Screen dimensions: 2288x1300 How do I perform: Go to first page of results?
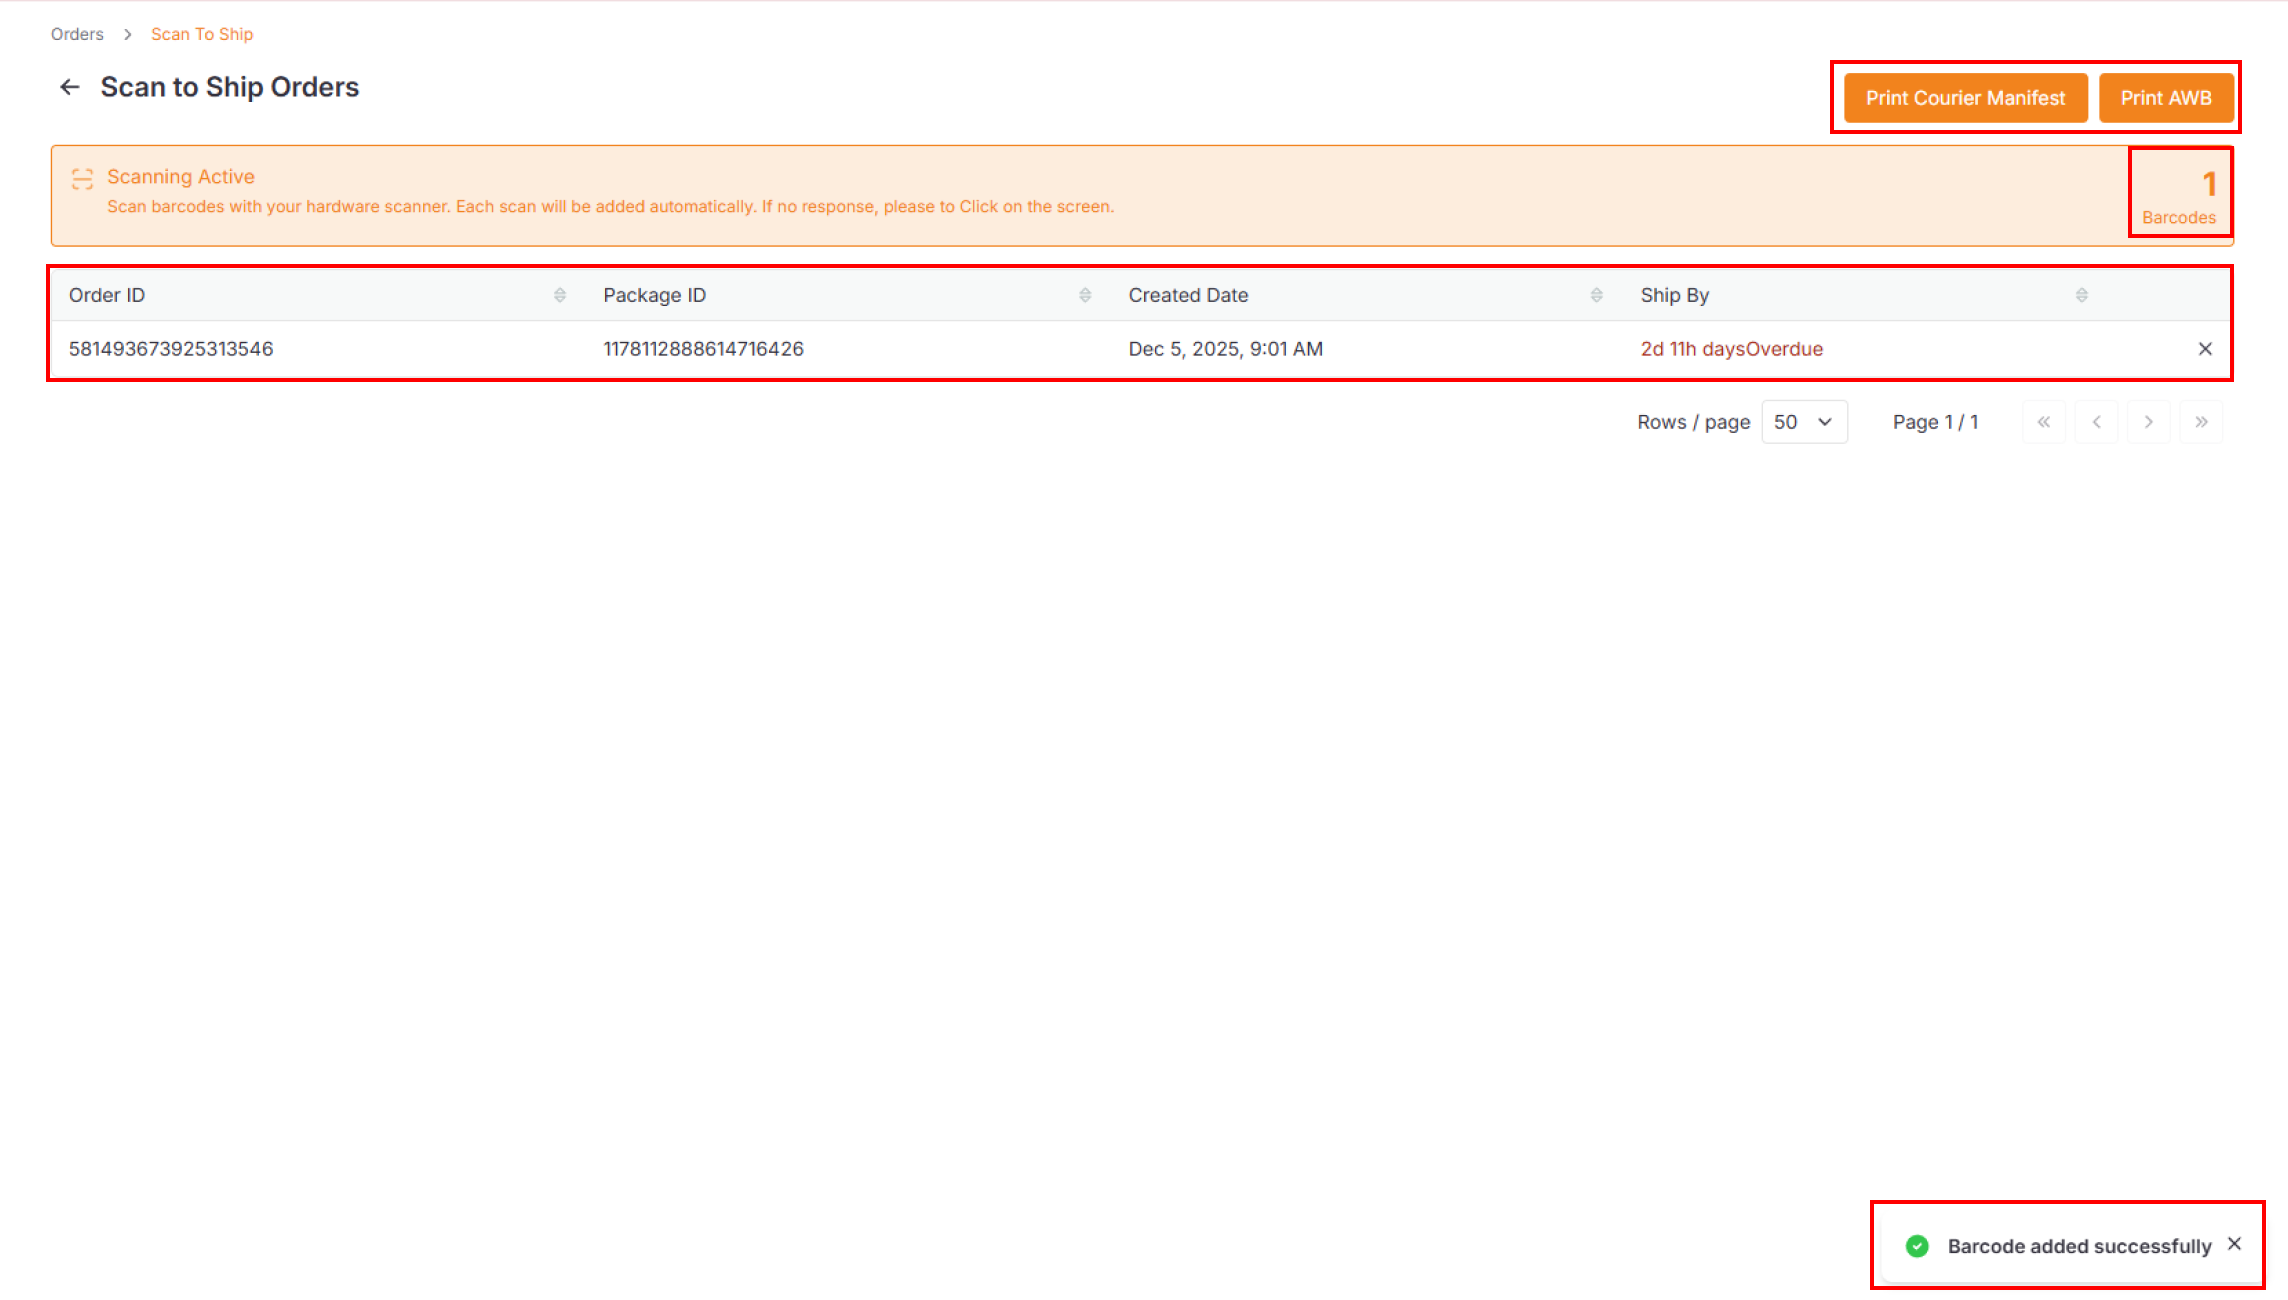point(2044,422)
